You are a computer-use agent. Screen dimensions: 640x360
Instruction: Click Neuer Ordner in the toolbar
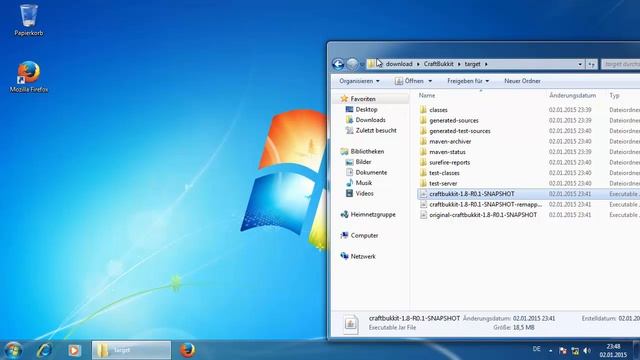coord(522,81)
